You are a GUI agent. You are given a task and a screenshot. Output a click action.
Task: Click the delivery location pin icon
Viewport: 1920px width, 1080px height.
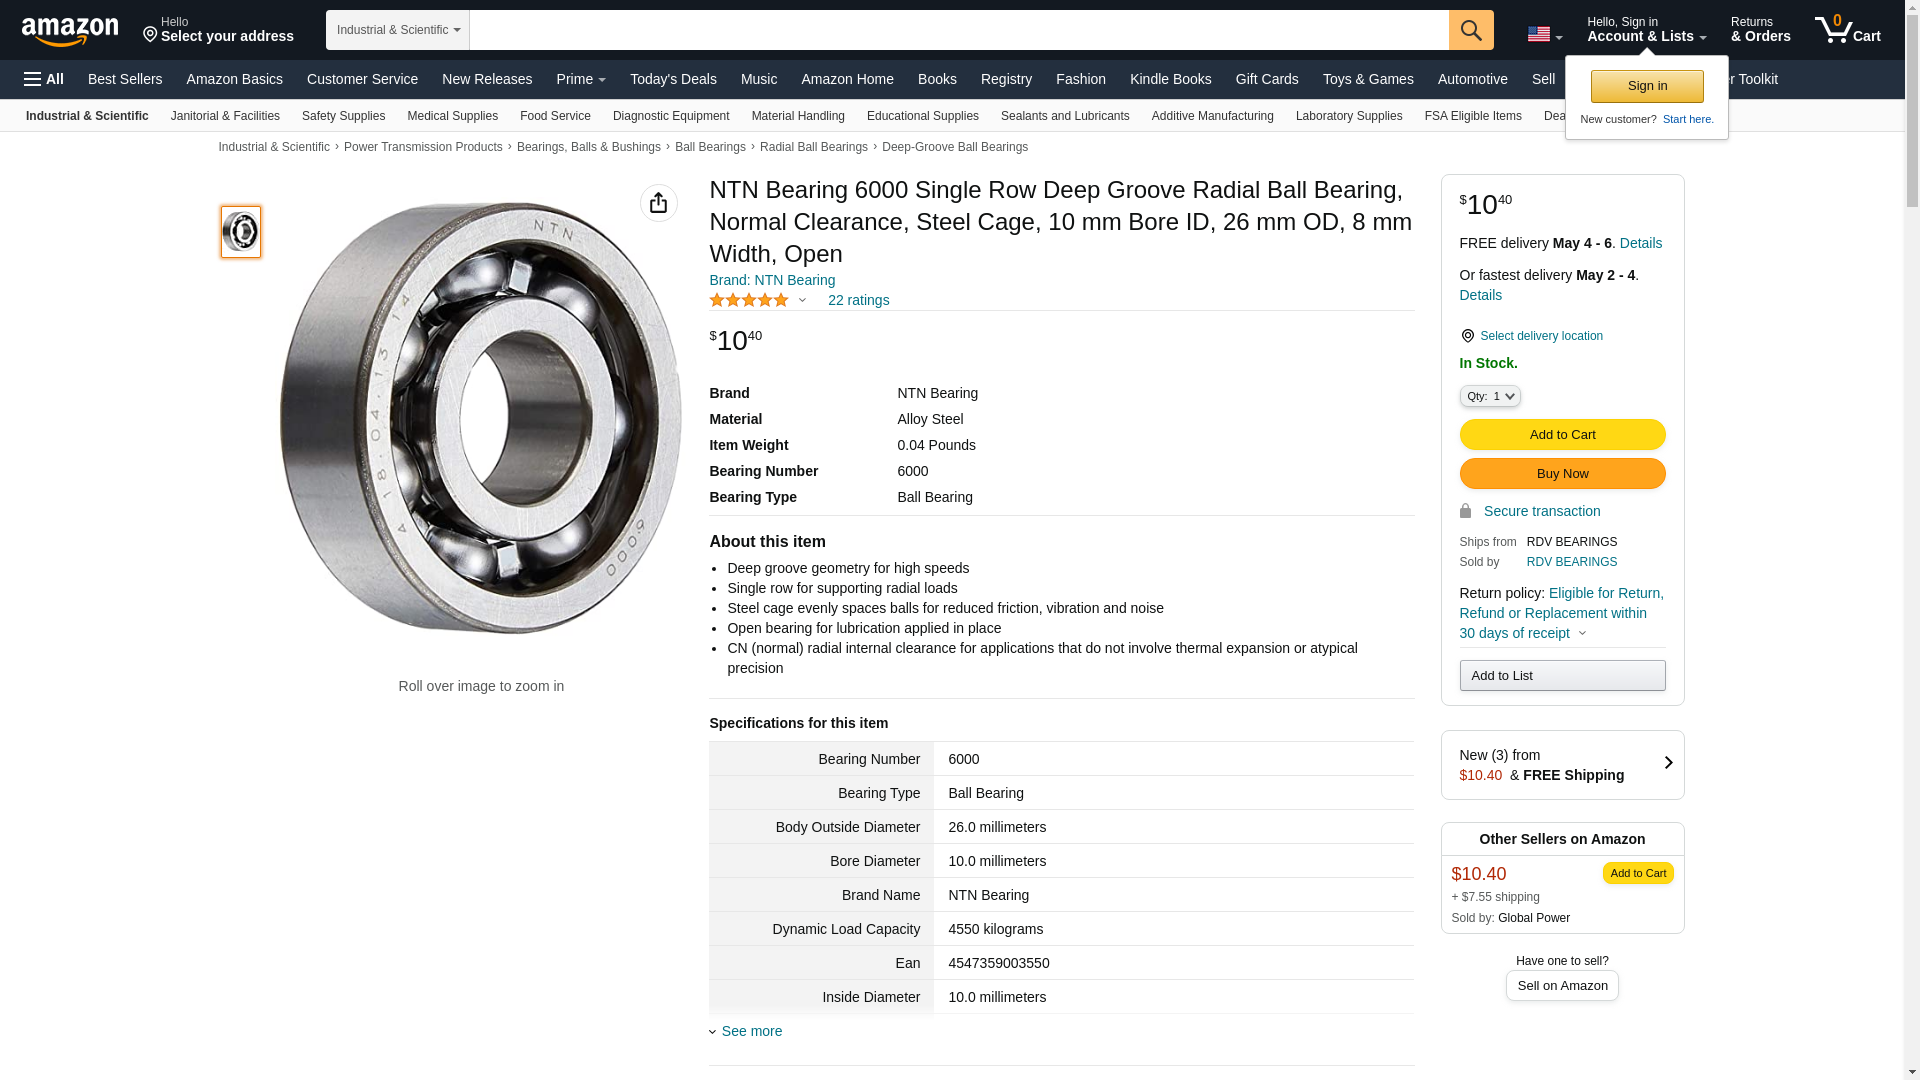[1467, 336]
